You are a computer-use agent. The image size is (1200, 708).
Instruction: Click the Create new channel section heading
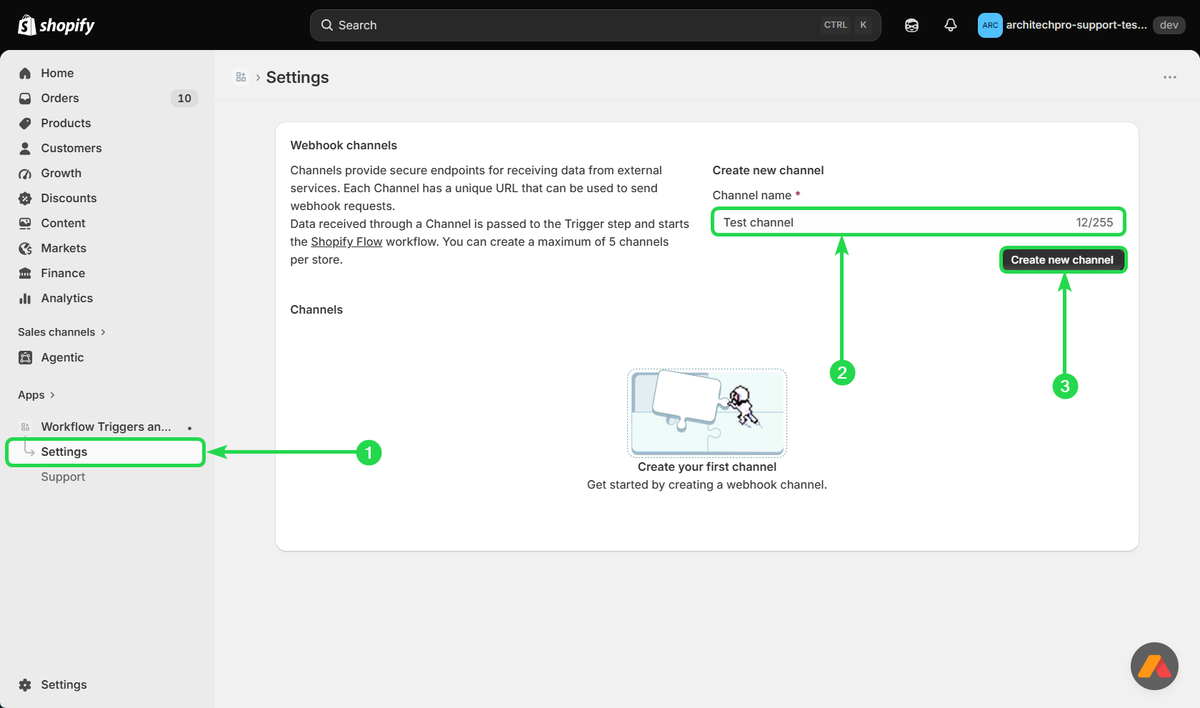pos(768,171)
